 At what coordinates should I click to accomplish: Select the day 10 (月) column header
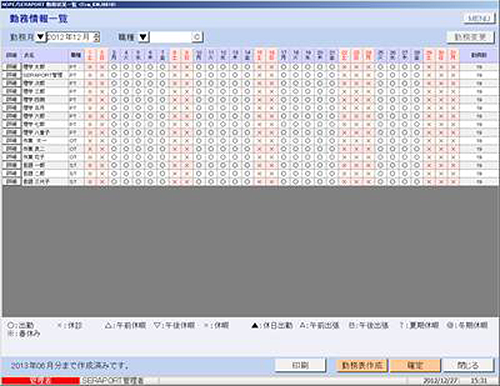pyautogui.click(x=199, y=55)
